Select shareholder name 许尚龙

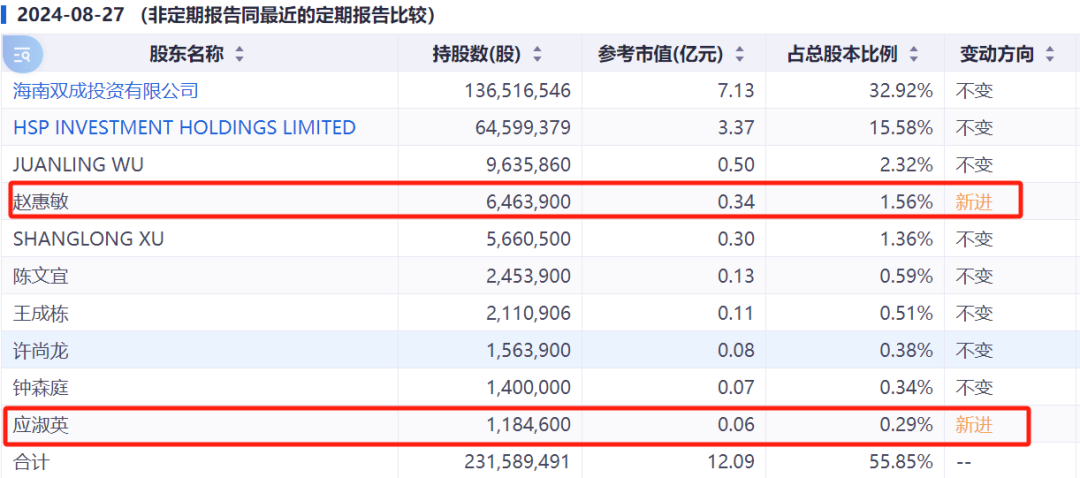point(41,351)
